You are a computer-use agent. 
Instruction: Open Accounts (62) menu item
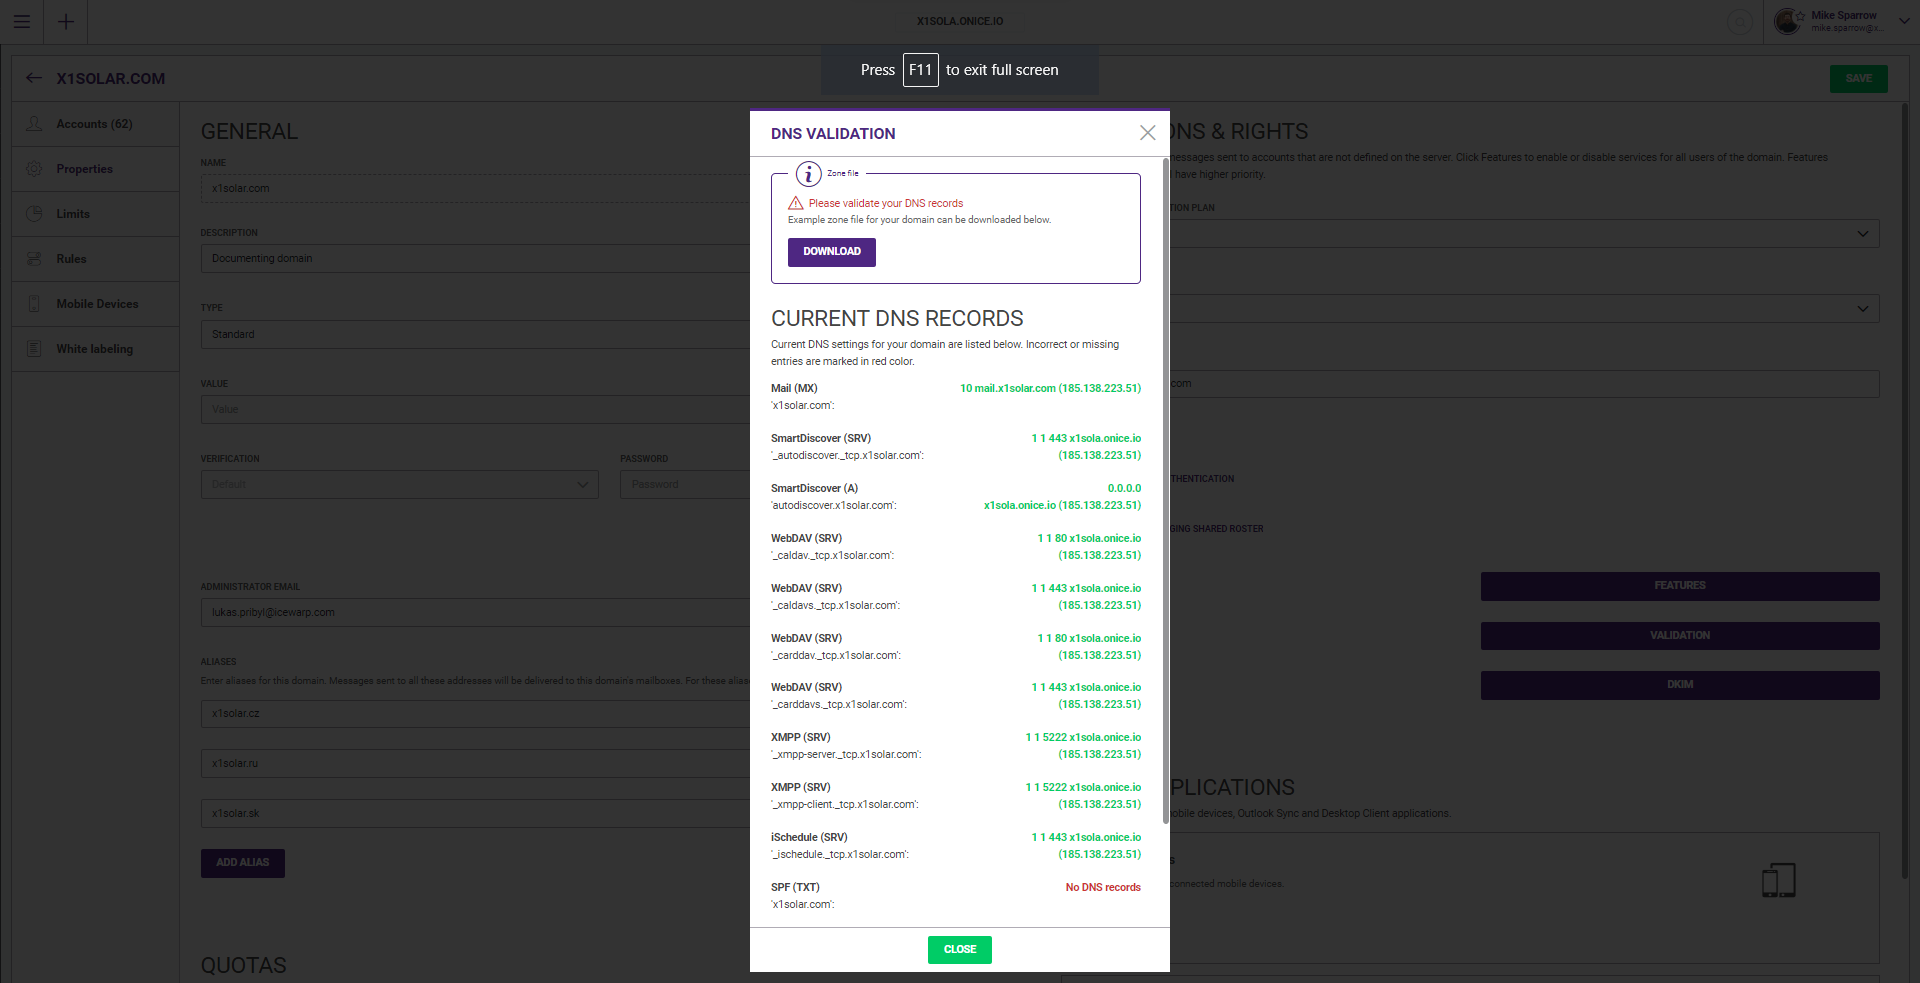point(95,124)
